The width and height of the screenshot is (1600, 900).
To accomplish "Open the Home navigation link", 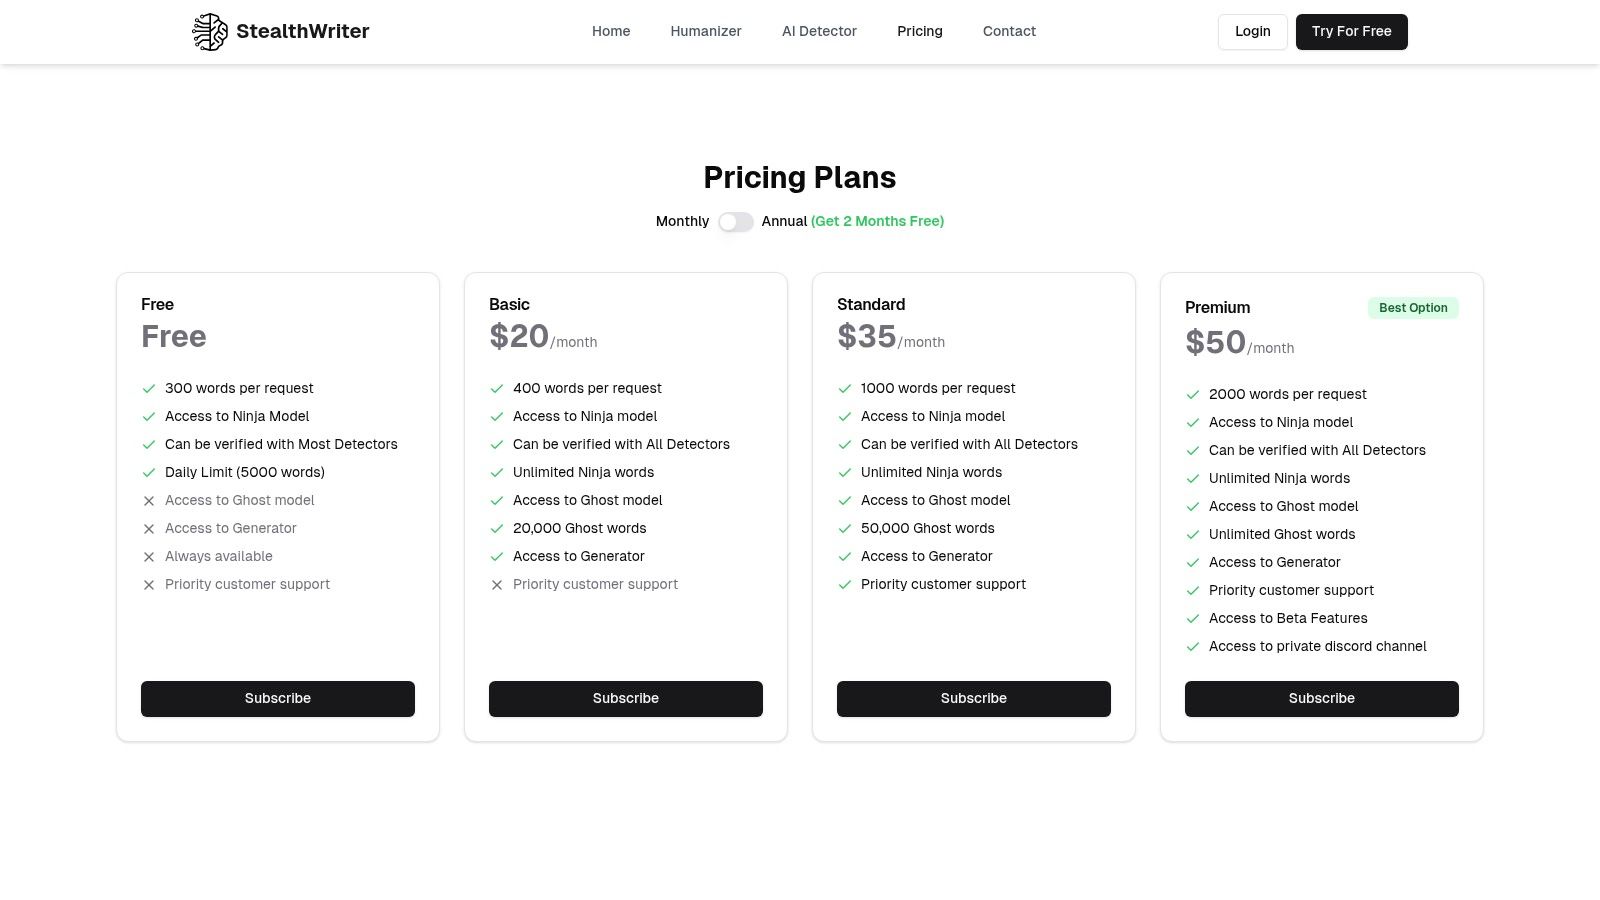I will (611, 32).
